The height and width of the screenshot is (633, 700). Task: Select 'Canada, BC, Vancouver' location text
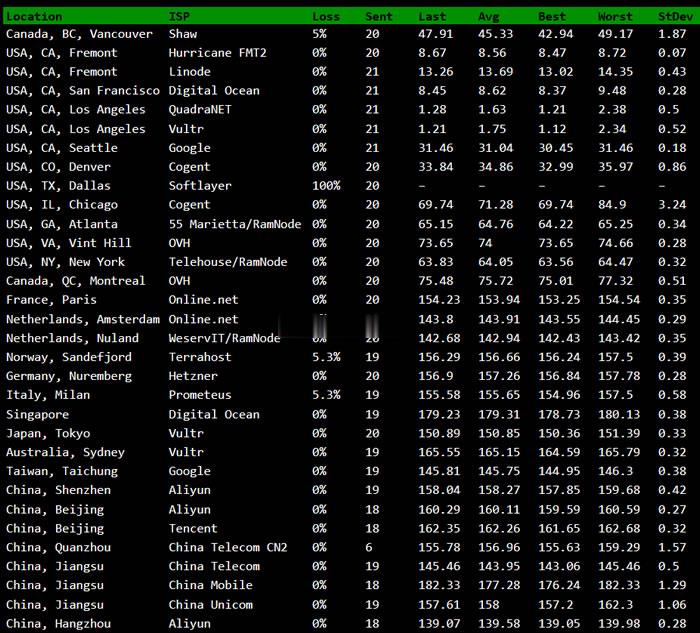coord(79,34)
